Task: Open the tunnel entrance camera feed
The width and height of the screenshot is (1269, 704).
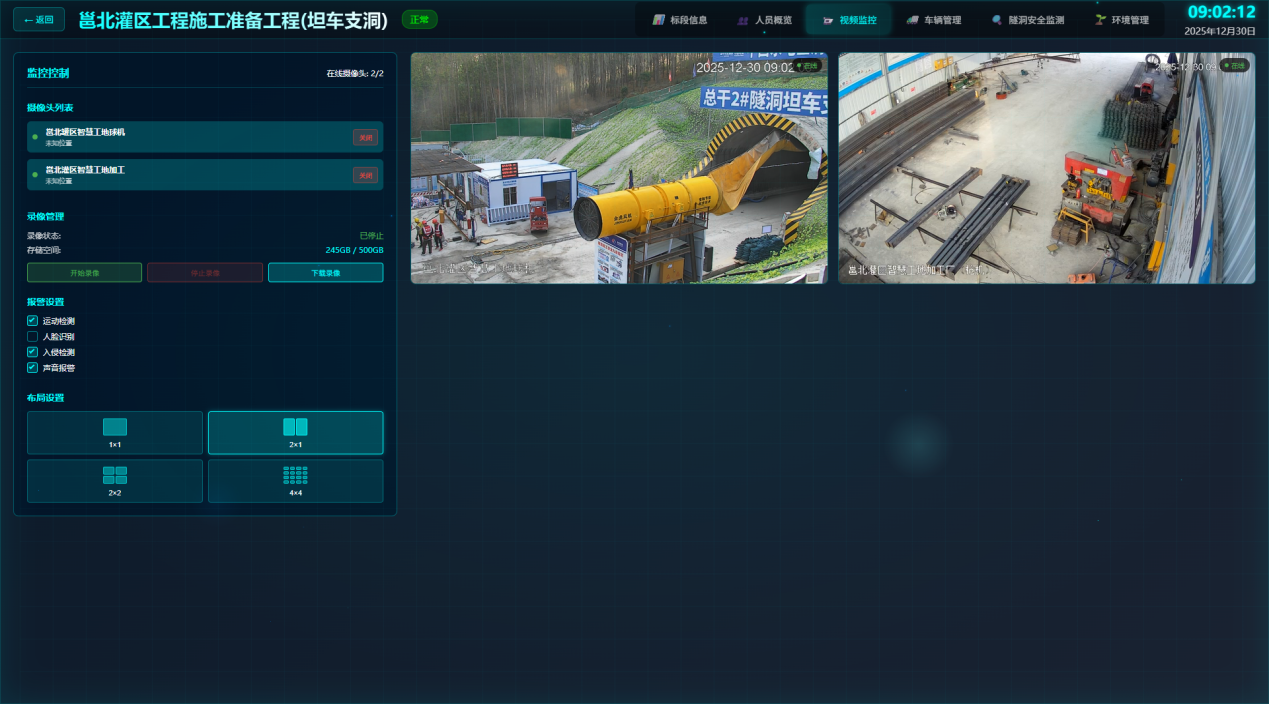Action: (x=619, y=168)
